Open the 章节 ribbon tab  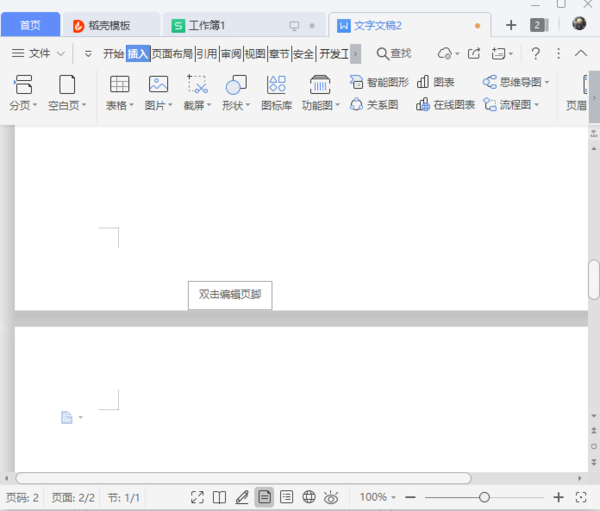(x=279, y=54)
